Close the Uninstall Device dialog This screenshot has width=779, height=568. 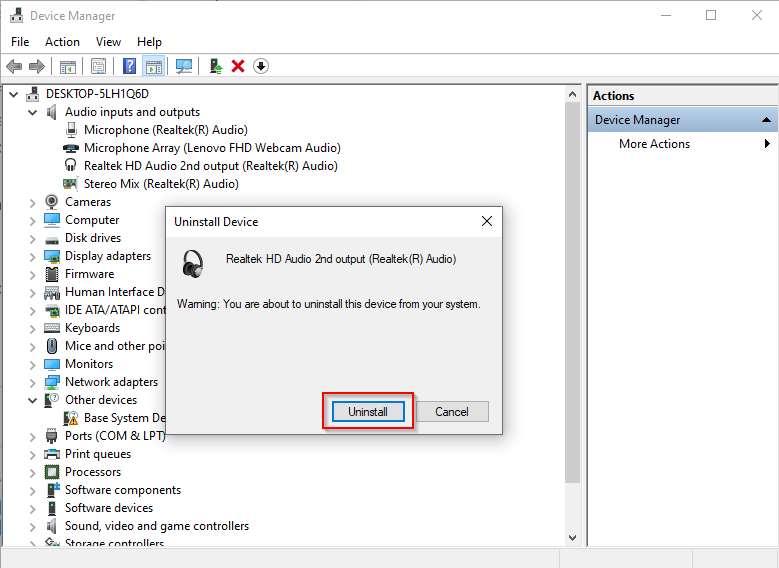click(x=487, y=221)
